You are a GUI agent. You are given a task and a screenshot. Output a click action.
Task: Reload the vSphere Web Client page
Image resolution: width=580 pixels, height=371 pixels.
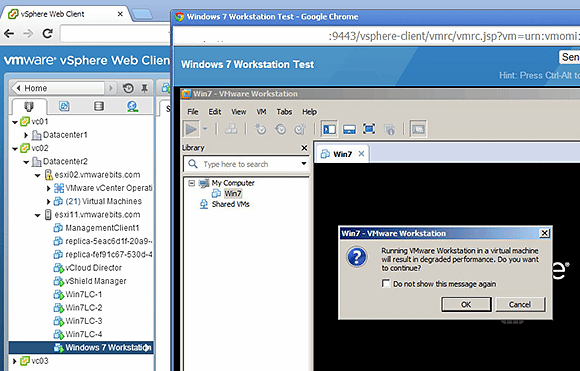tap(48, 34)
